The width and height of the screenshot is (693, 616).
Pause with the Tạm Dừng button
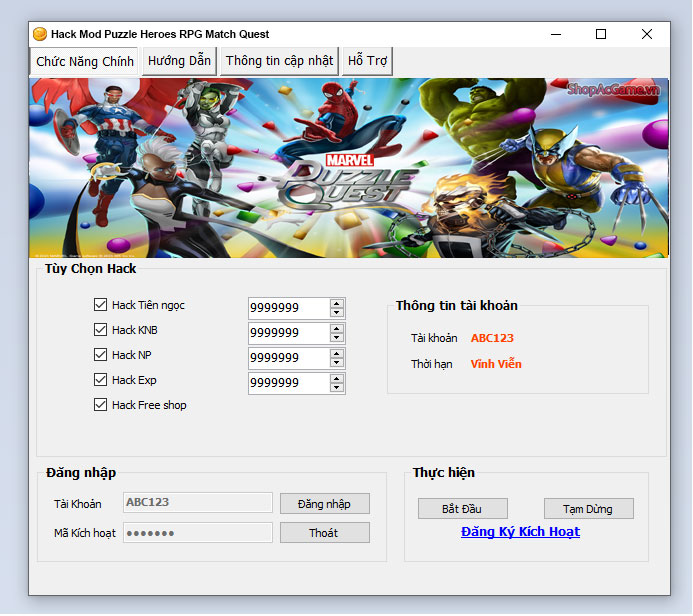coord(588,509)
